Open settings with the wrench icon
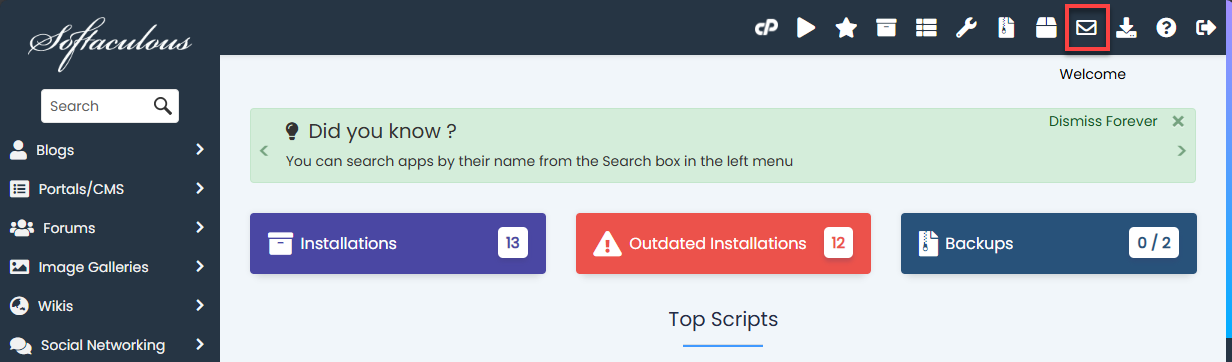 point(966,28)
